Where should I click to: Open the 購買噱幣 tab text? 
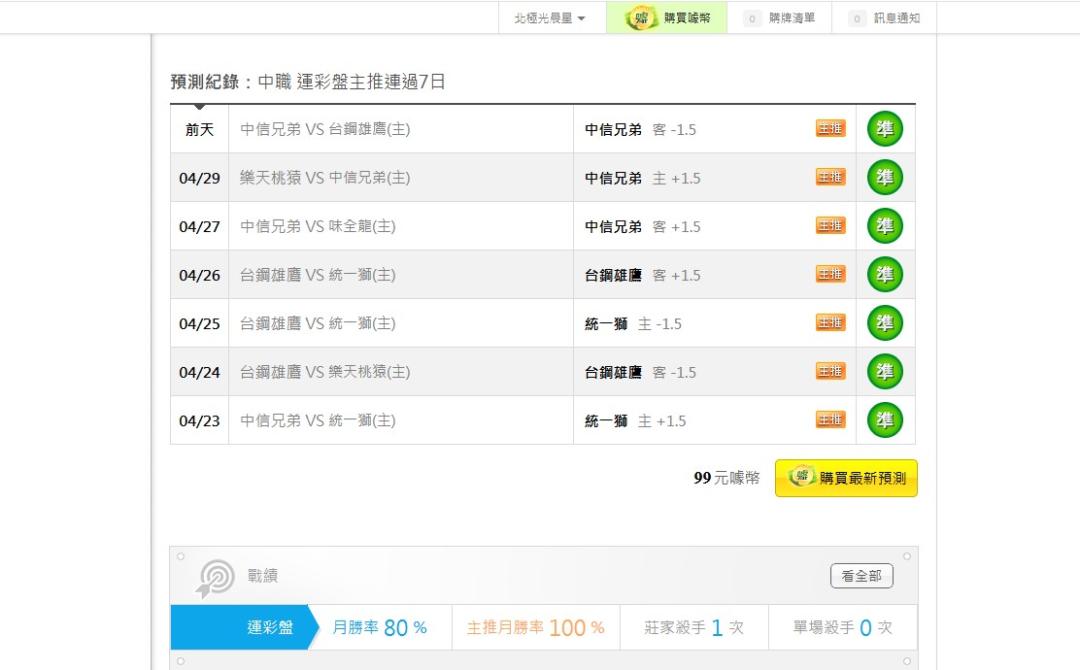[687, 18]
